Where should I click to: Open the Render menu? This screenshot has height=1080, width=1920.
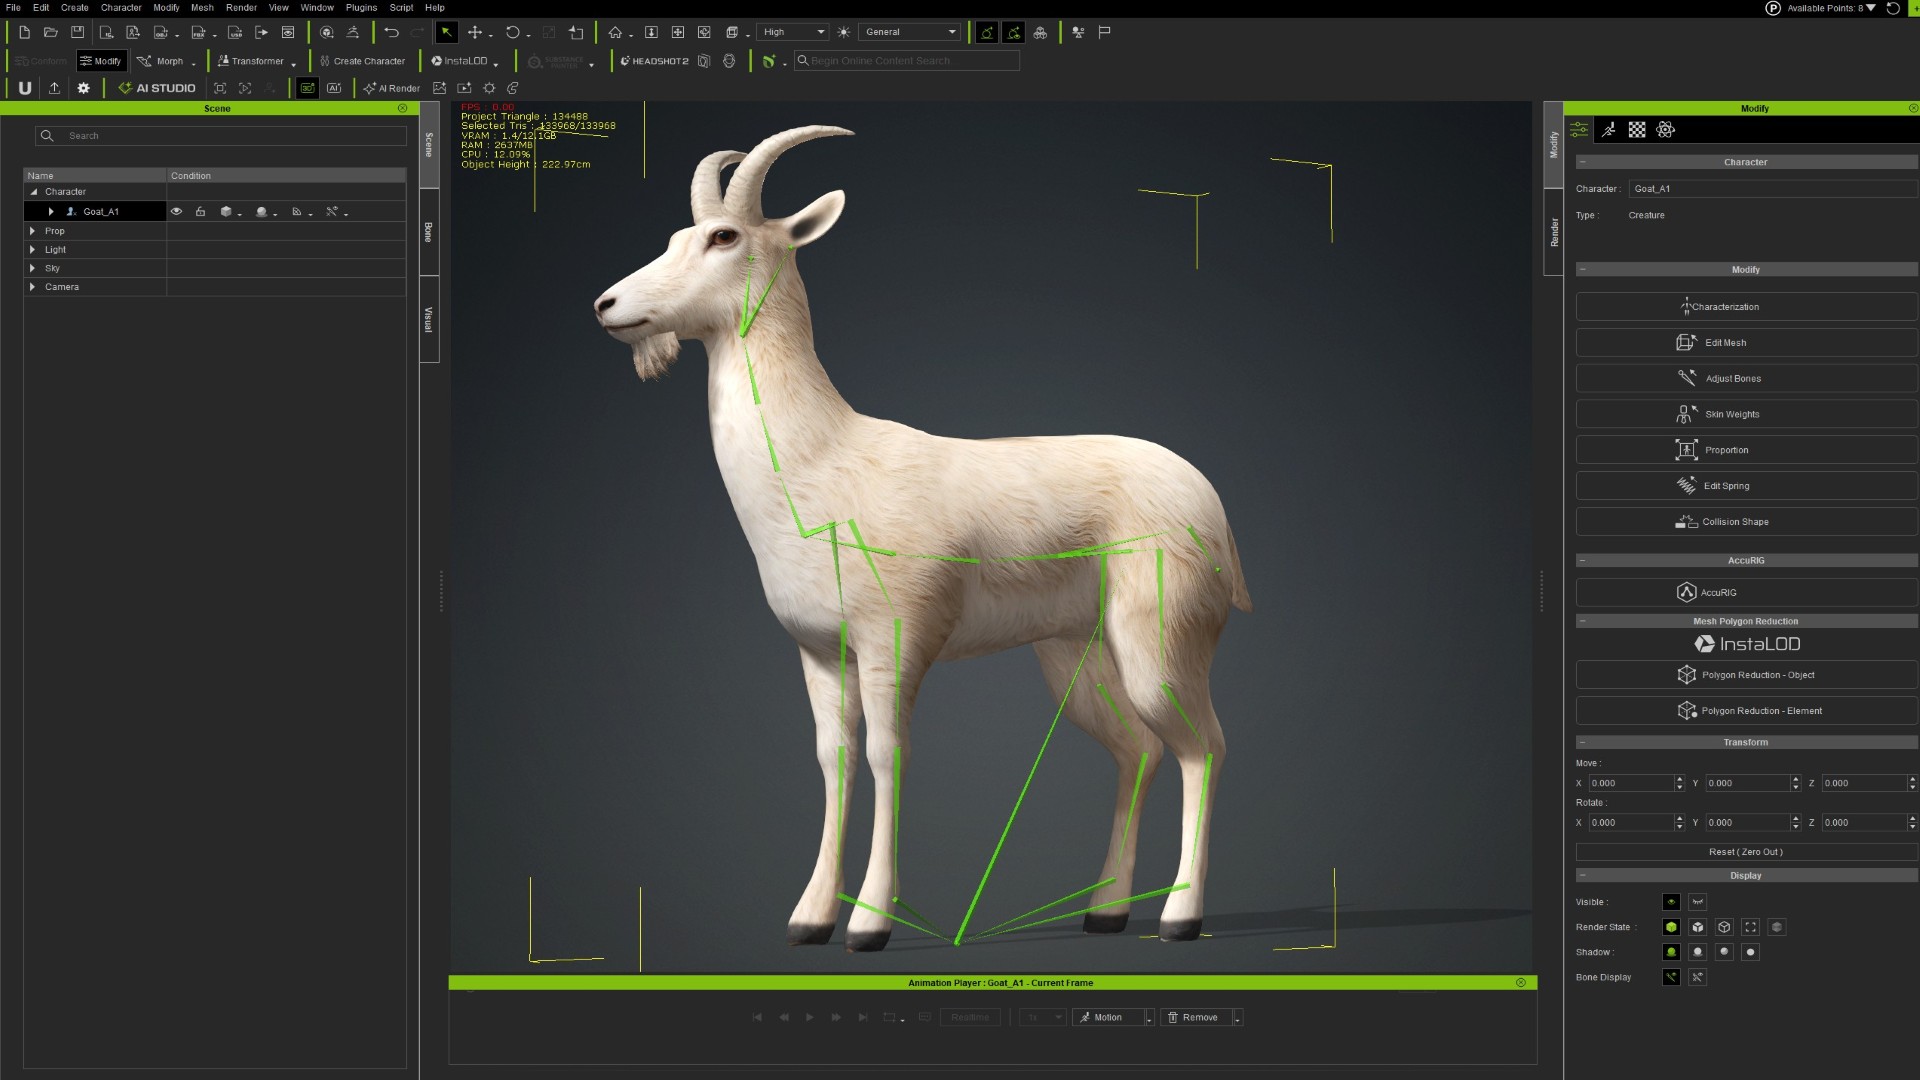pos(241,7)
